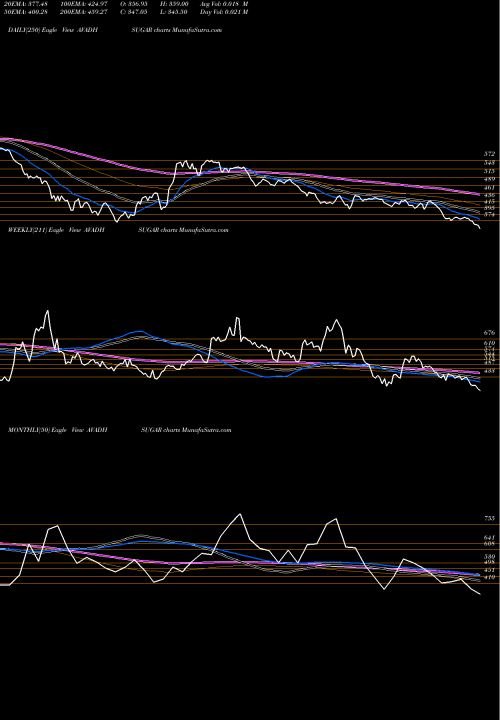Click the 641 price level on monthly chart

tap(489, 537)
